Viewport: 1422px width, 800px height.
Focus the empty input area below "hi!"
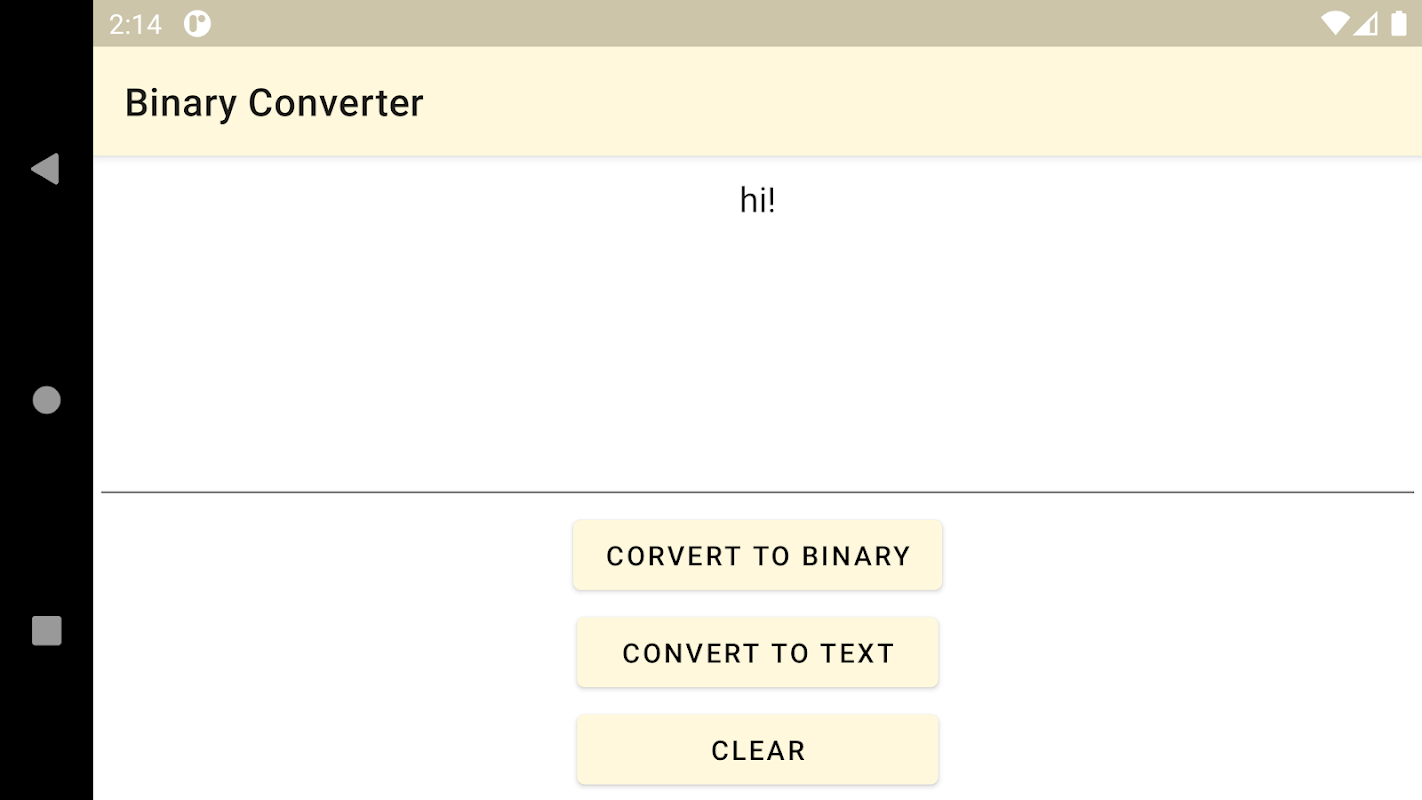click(x=757, y=360)
